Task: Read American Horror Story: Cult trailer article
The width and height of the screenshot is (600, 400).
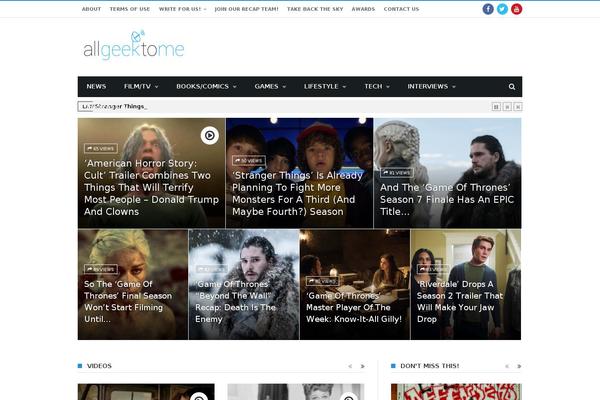Action: 151,188
